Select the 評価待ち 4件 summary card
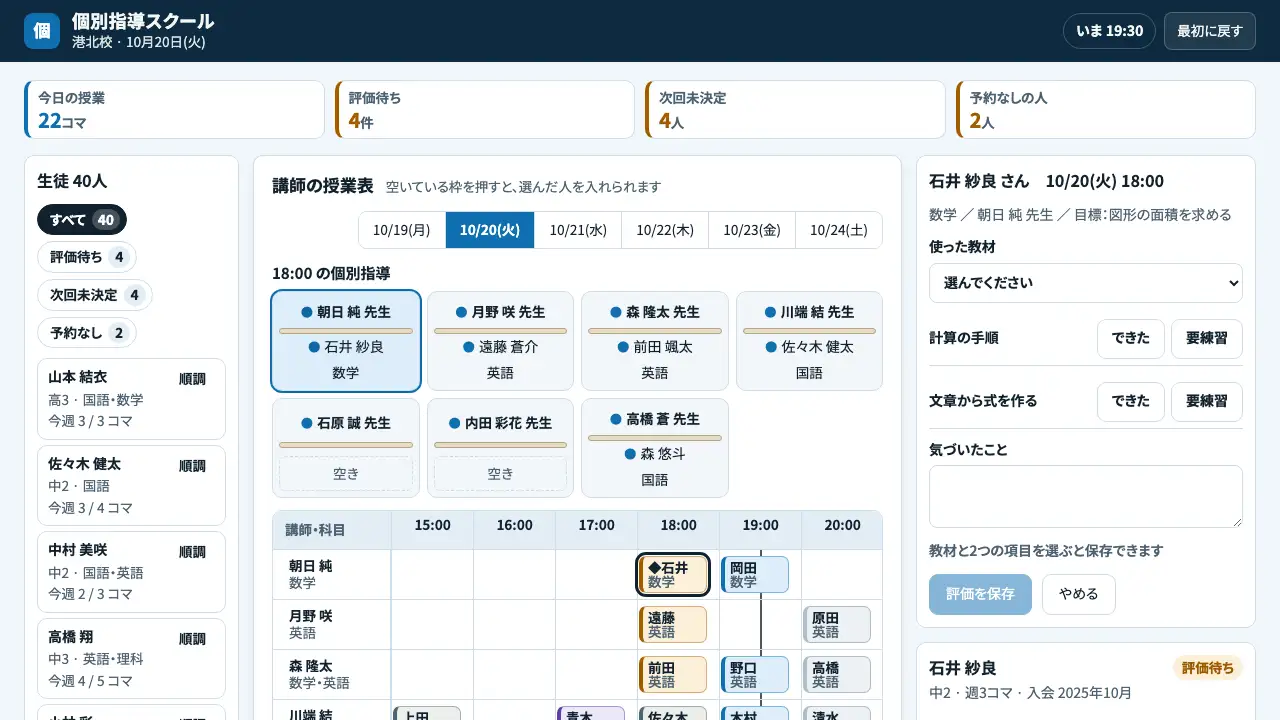The image size is (1280, 720). coord(485,110)
